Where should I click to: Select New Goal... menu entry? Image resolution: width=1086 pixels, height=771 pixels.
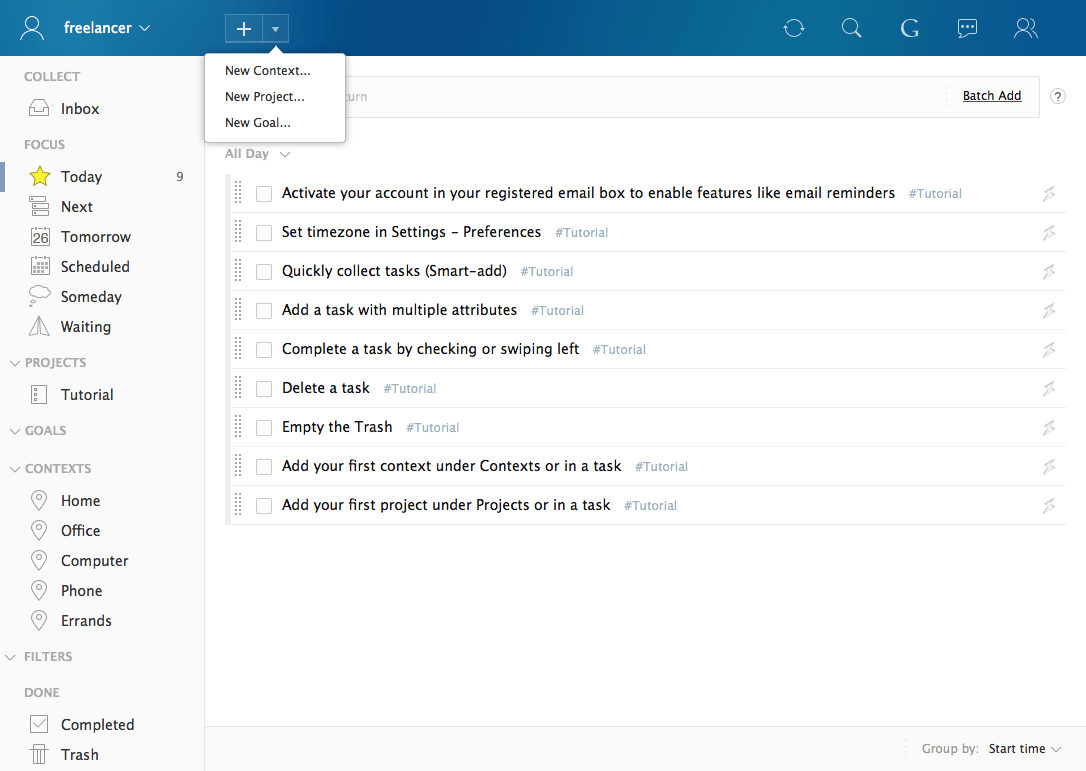point(258,123)
